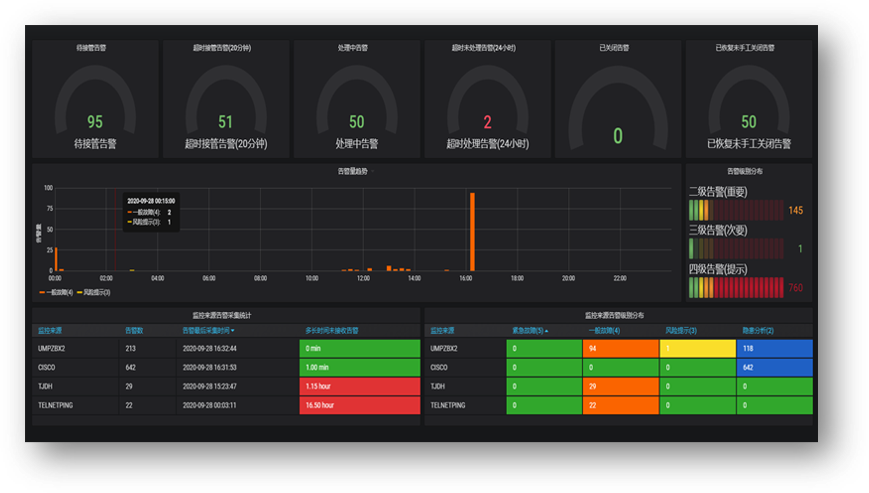The width and height of the screenshot is (869, 493).
Task: Click alarm count 213 in UMPZBX2 row
Action: tap(130, 348)
